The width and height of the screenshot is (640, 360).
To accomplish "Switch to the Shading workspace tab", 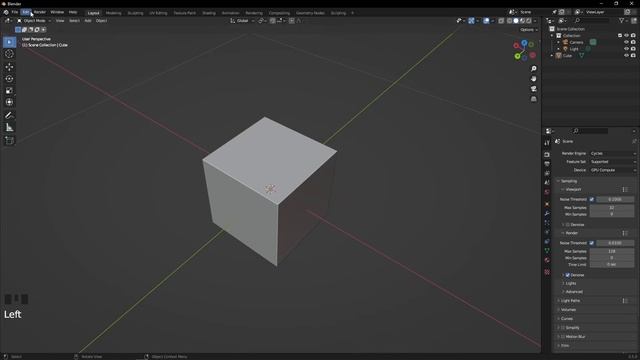I will pyautogui.click(x=209, y=13).
